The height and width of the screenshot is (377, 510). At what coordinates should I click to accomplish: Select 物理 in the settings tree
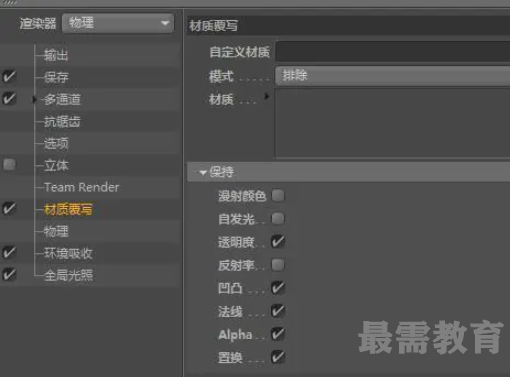tap(56, 232)
